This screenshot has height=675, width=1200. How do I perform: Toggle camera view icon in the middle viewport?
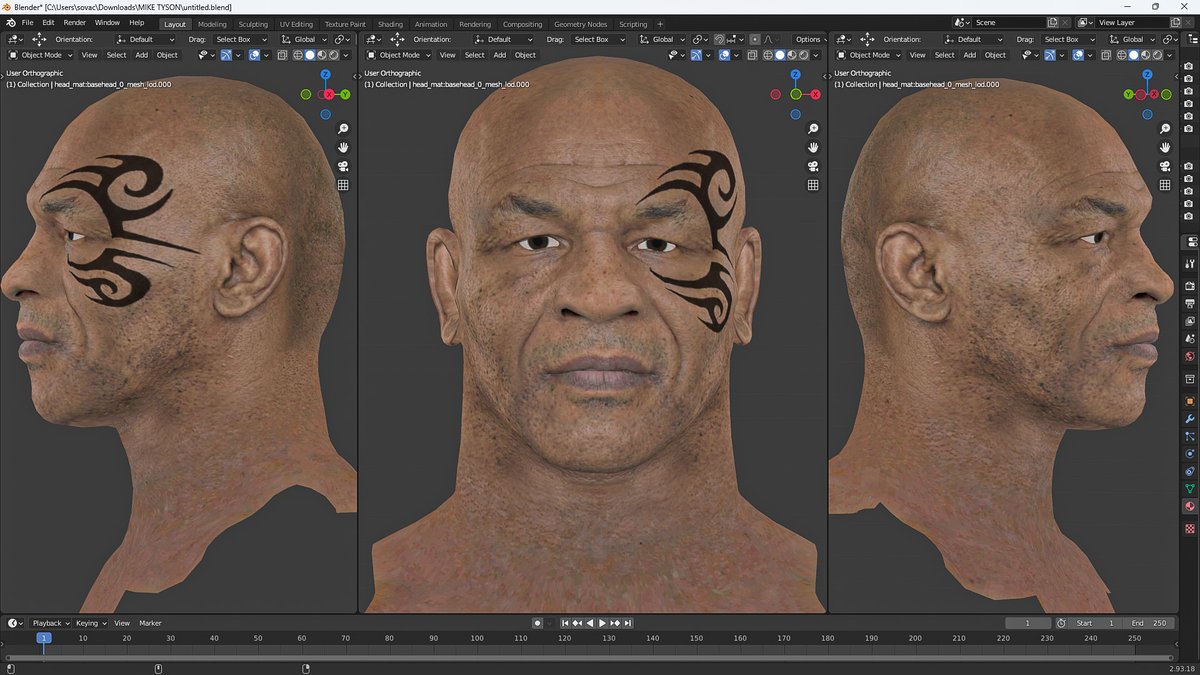coord(813,166)
